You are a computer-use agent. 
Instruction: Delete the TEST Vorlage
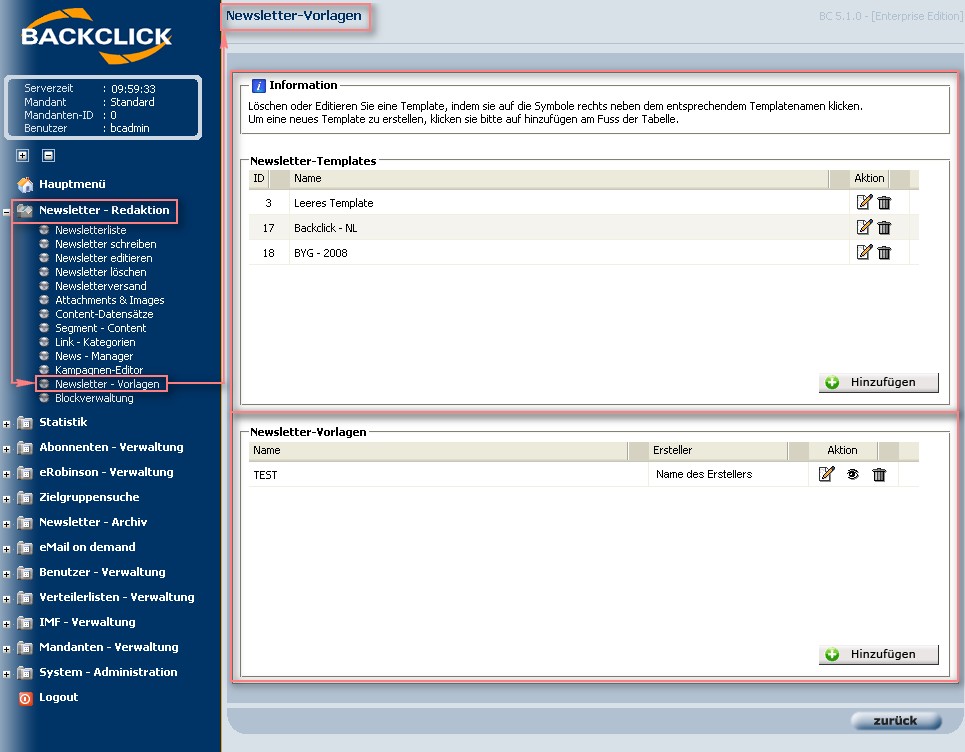click(x=879, y=474)
